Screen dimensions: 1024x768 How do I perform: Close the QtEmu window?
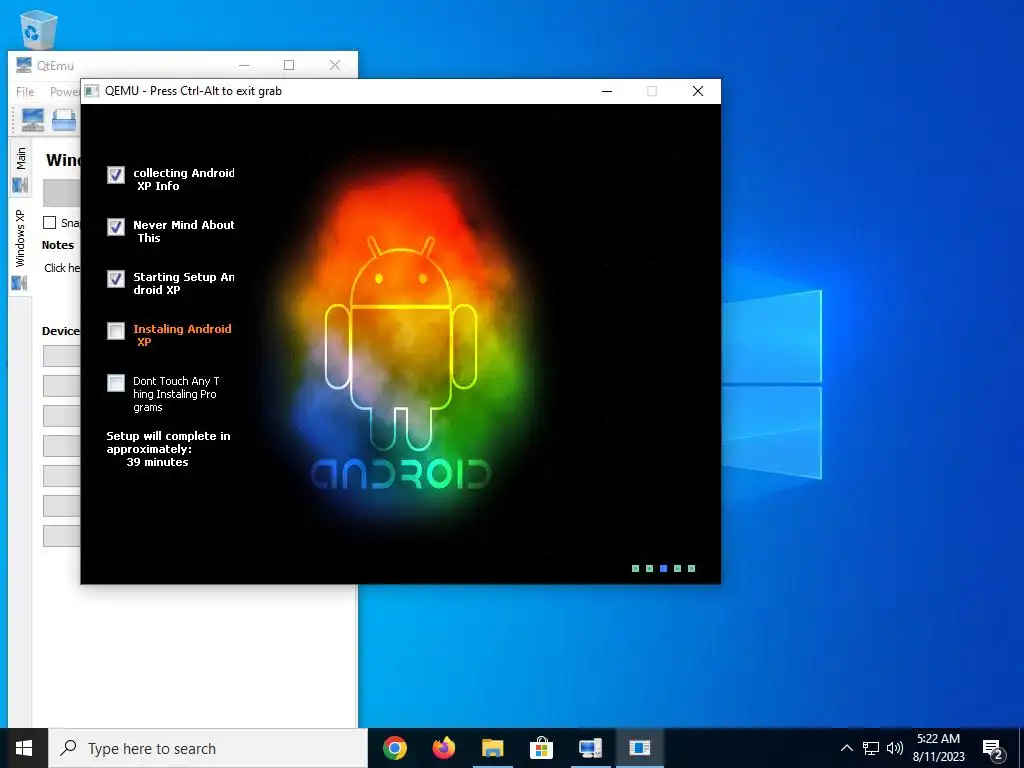334,65
